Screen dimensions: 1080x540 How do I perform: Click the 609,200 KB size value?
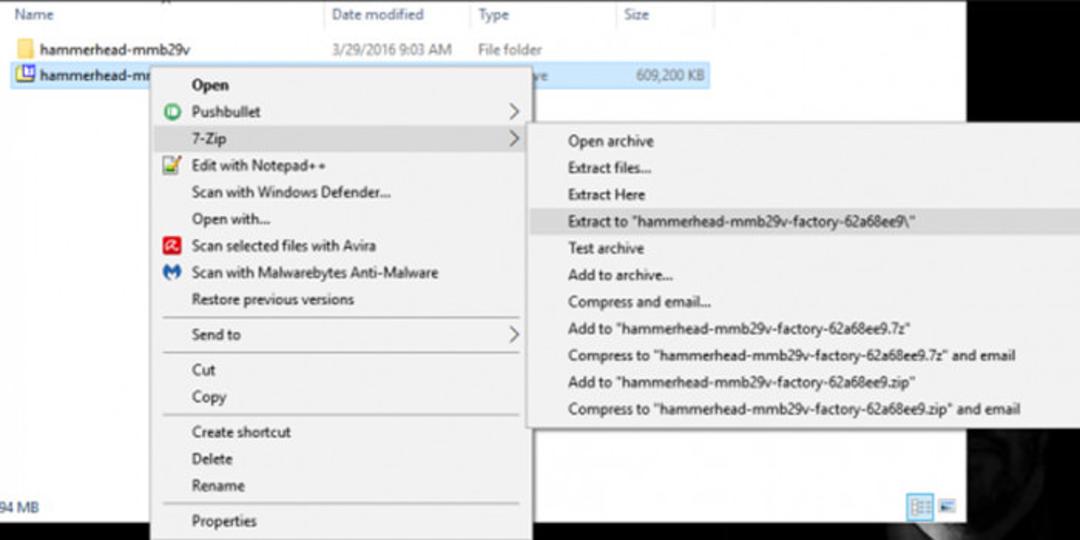click(x=670, y=75)
